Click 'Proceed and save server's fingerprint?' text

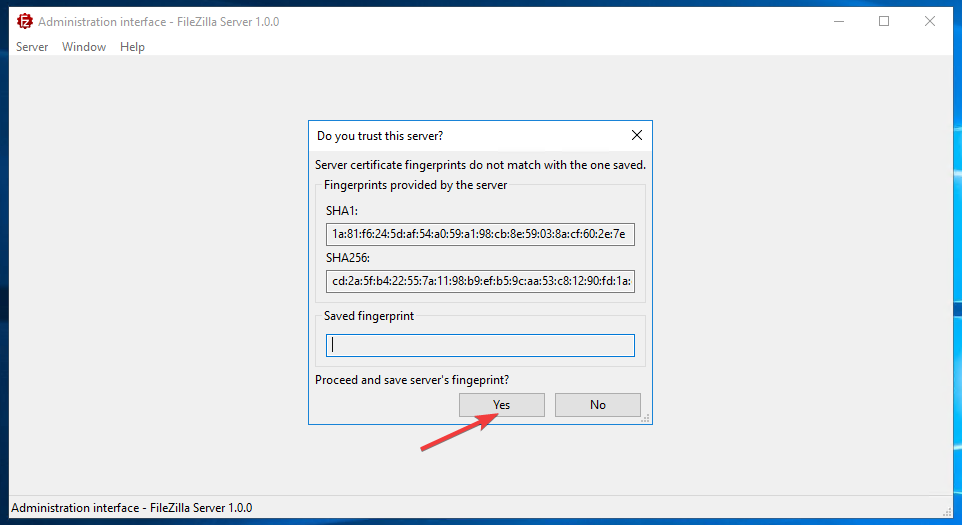[412, 380]
